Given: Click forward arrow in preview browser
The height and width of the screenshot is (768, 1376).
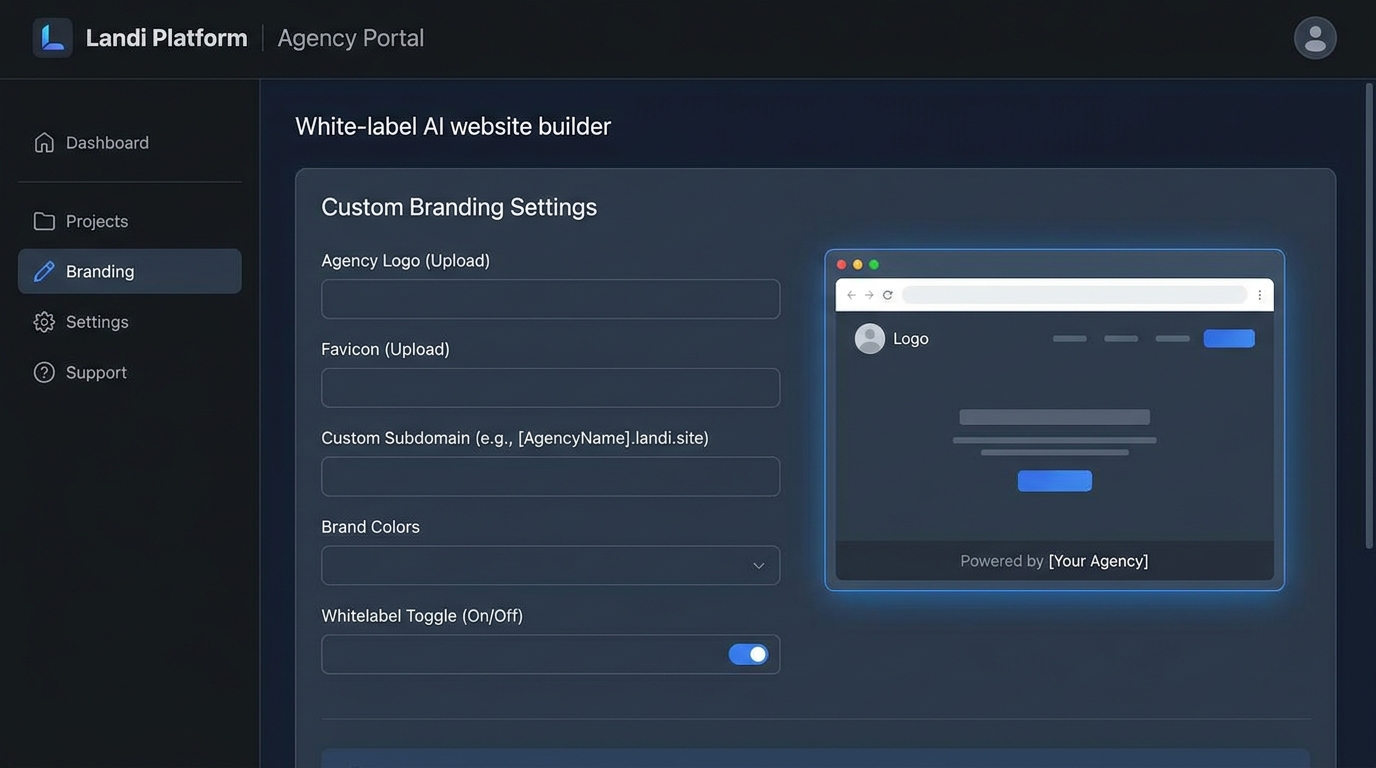Looking at the screenshot, I should (869, 295).
